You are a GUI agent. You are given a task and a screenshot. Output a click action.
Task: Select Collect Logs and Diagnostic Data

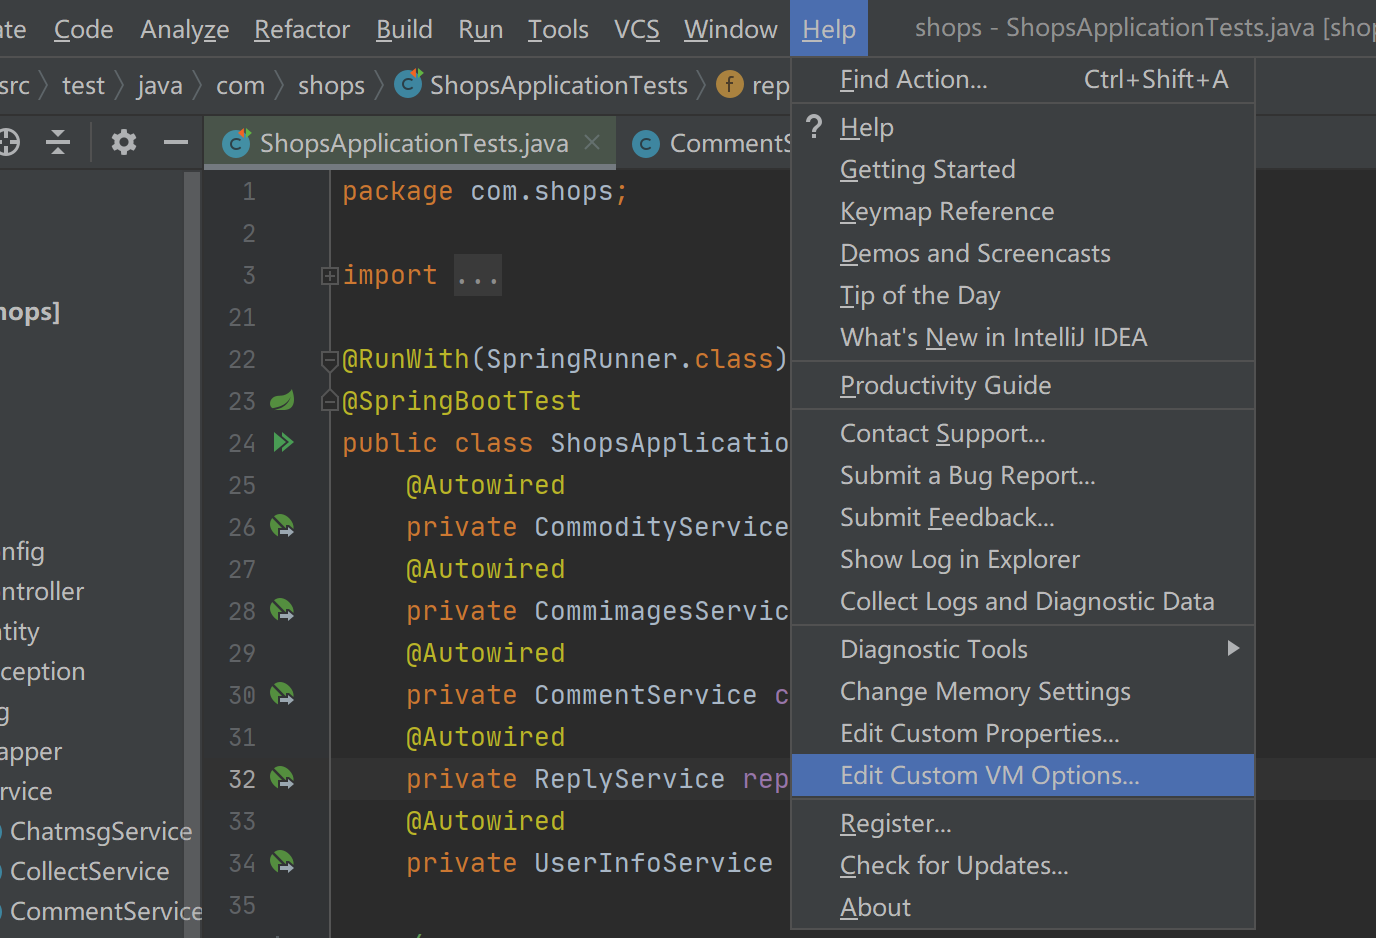pyautogui.click(x=1023, y=601)
